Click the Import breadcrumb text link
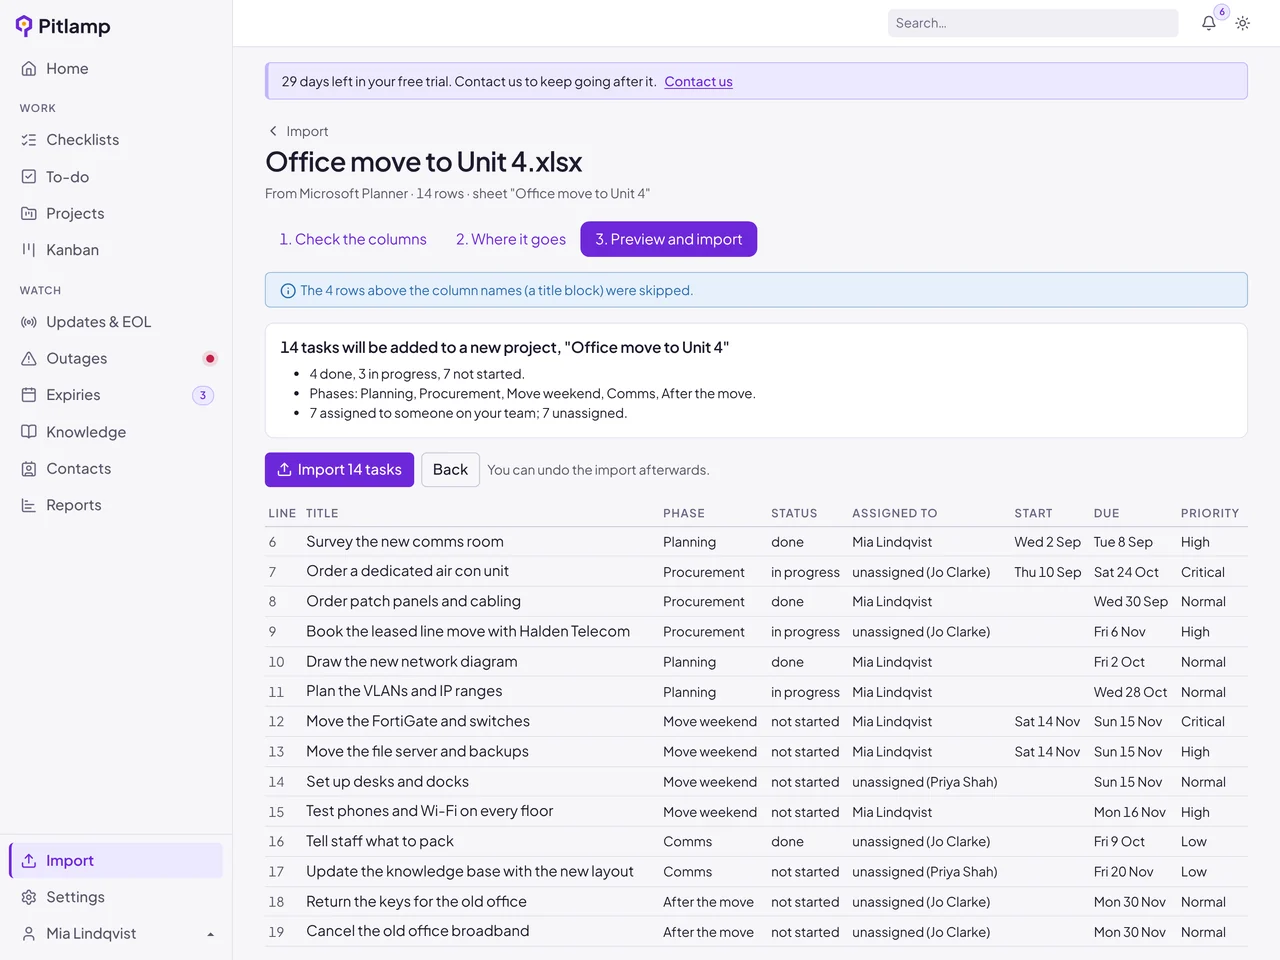The width and height of the screenshot is (1280, 960). (x=307, y=131)
